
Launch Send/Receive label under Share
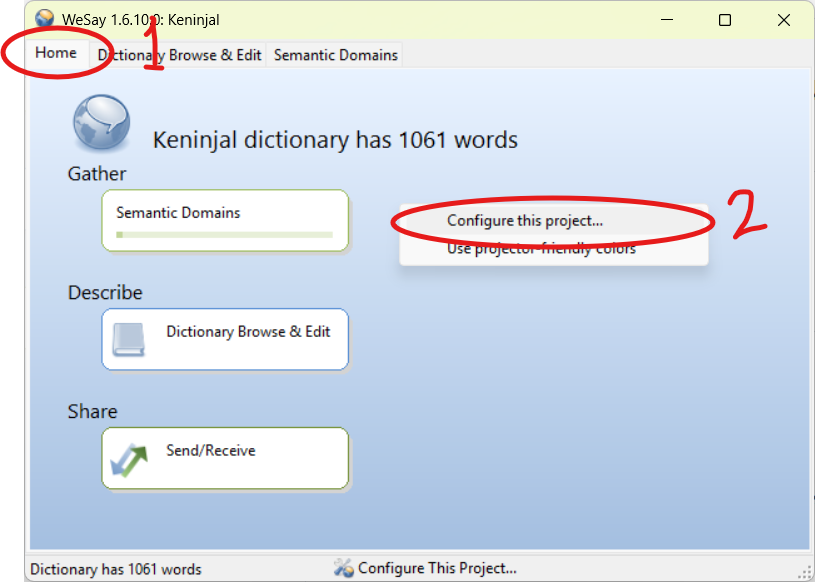(x=210, y=451)
